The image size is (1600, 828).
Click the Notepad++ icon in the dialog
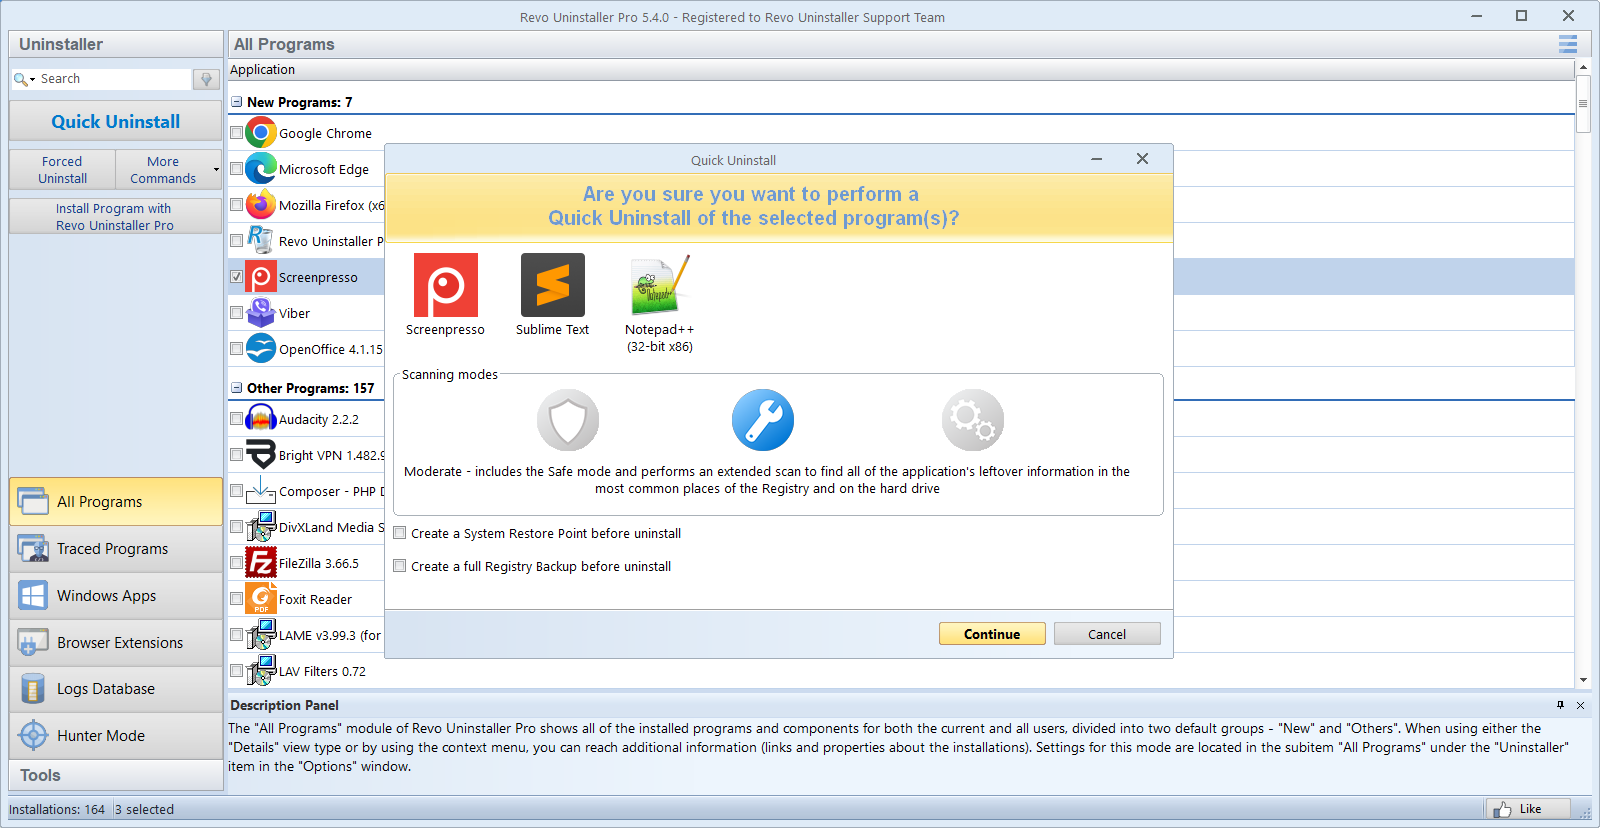coord(659,285)
